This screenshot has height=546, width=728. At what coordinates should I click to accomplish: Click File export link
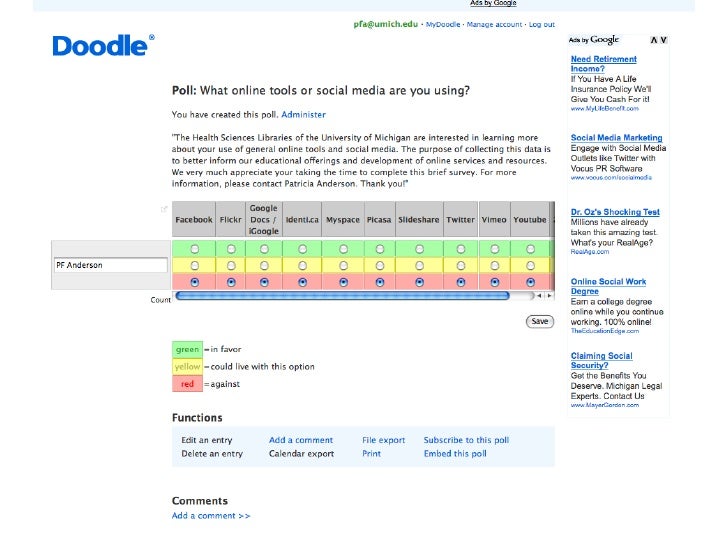[384, 440]
